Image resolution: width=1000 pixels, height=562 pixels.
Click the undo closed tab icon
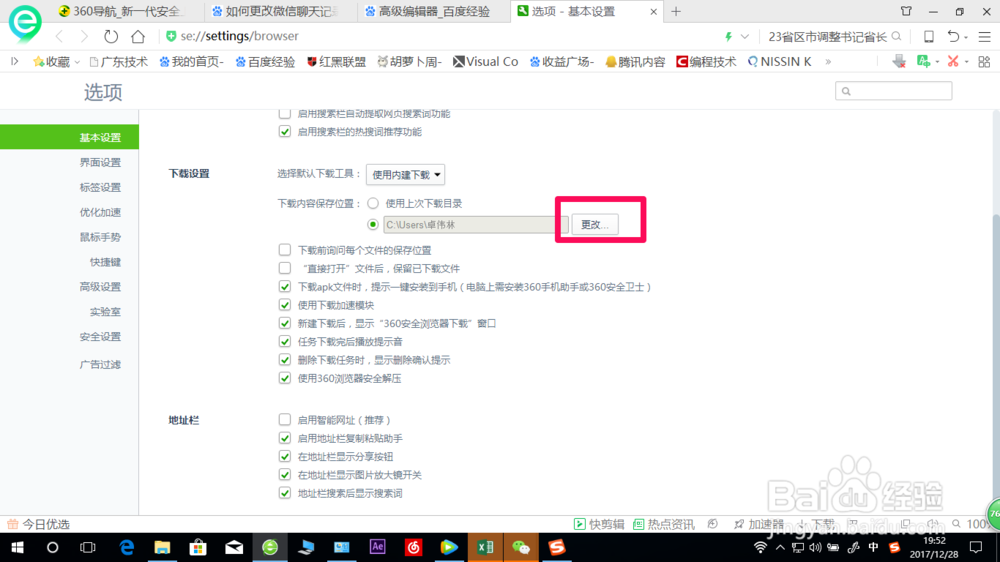pos(953,36)
